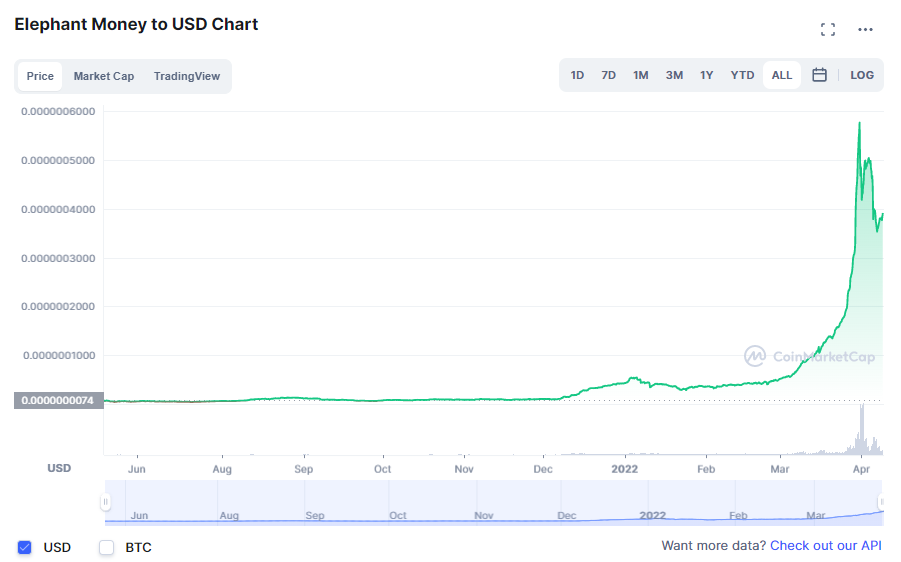901x562 pixels.
Task: Open the Check out our API link
Action: point(826,546)
